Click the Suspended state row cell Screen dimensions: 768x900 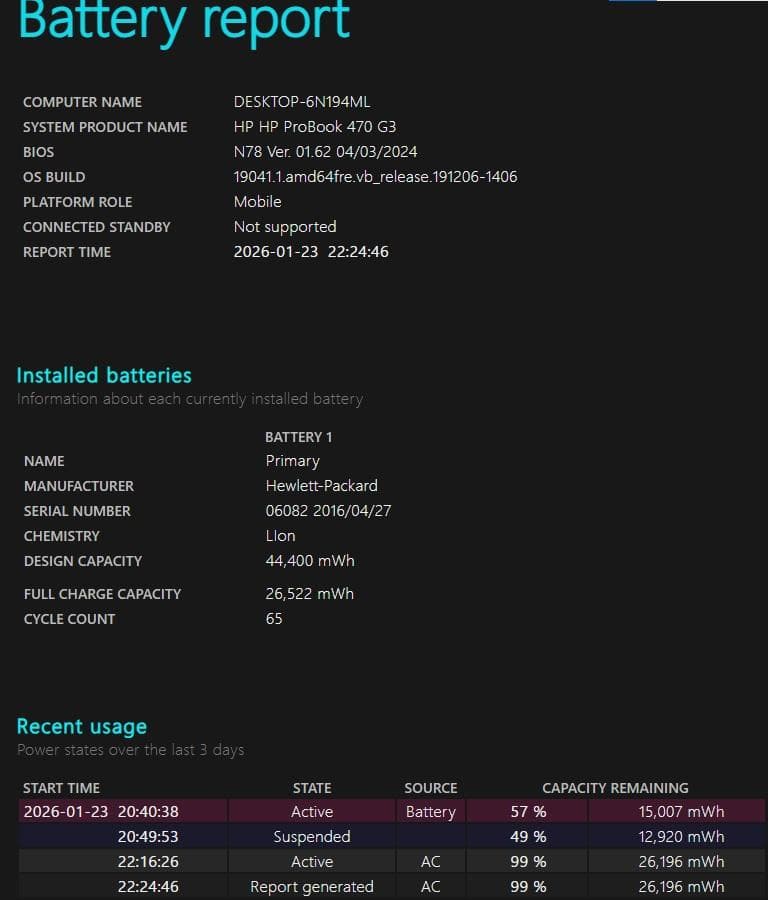tap(312, 837)
